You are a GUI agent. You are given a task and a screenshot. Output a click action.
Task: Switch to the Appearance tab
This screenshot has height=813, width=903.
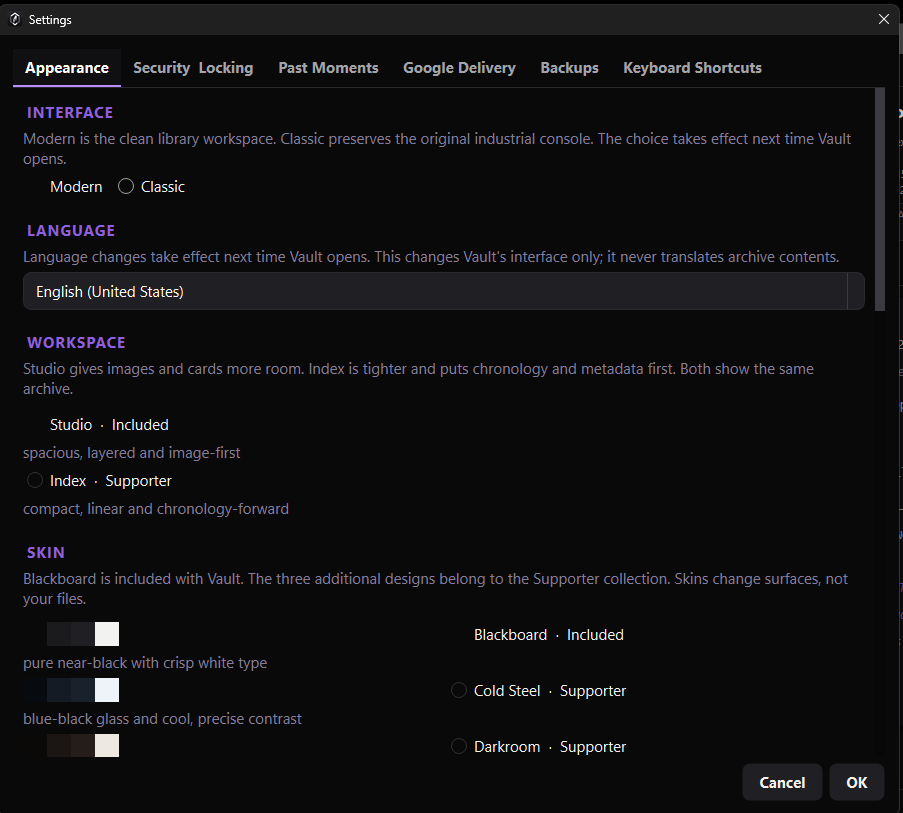click(67, 68)
